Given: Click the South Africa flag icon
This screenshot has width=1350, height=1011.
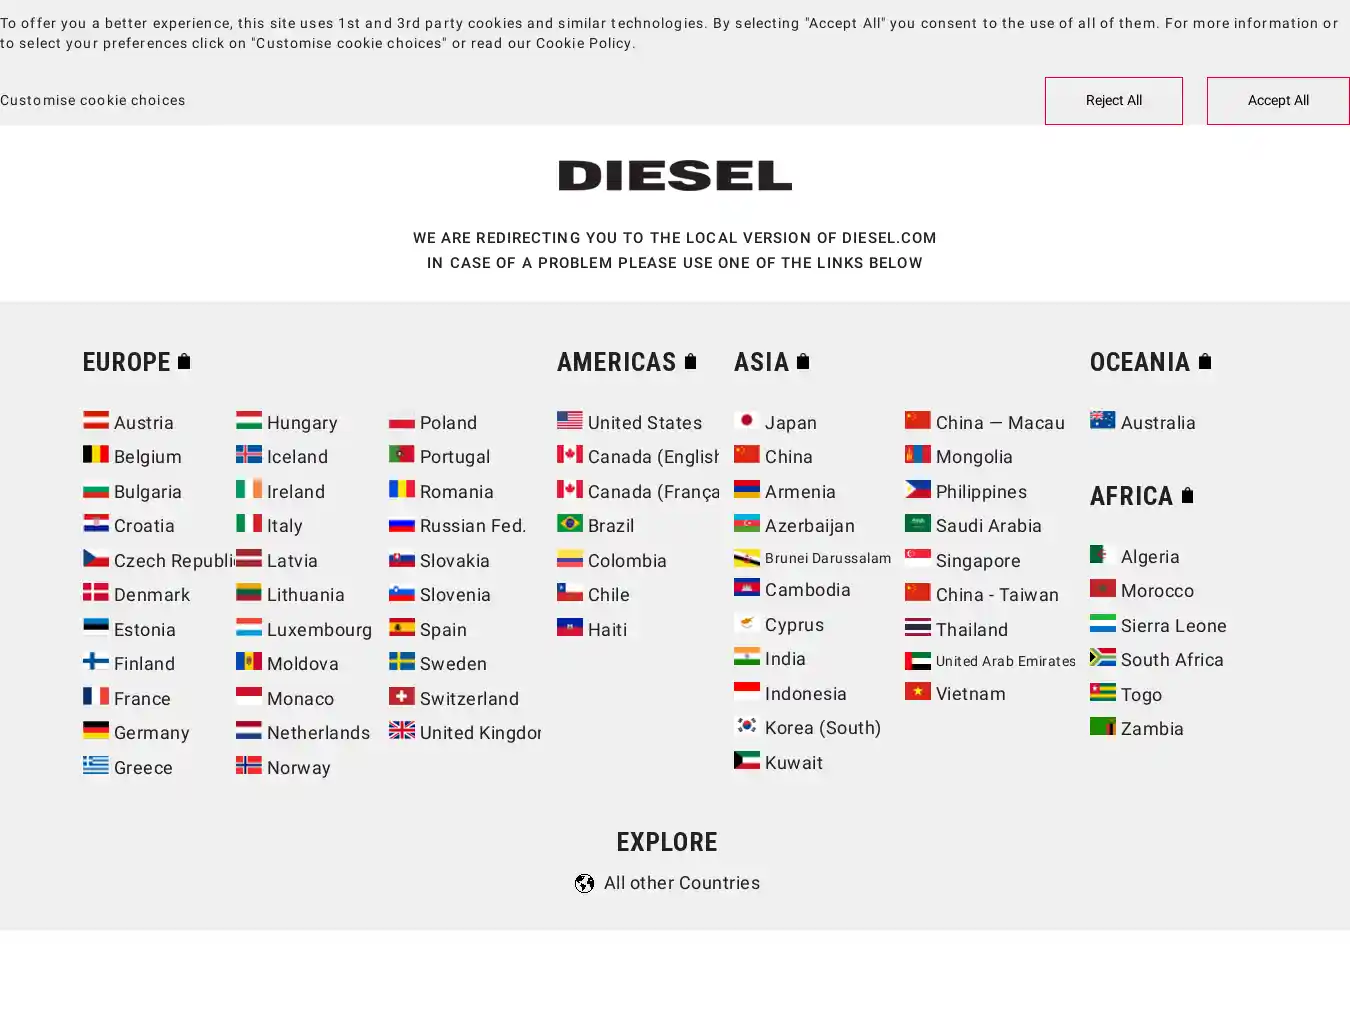Looking at the screenshot, I should tap(1102, 658).
